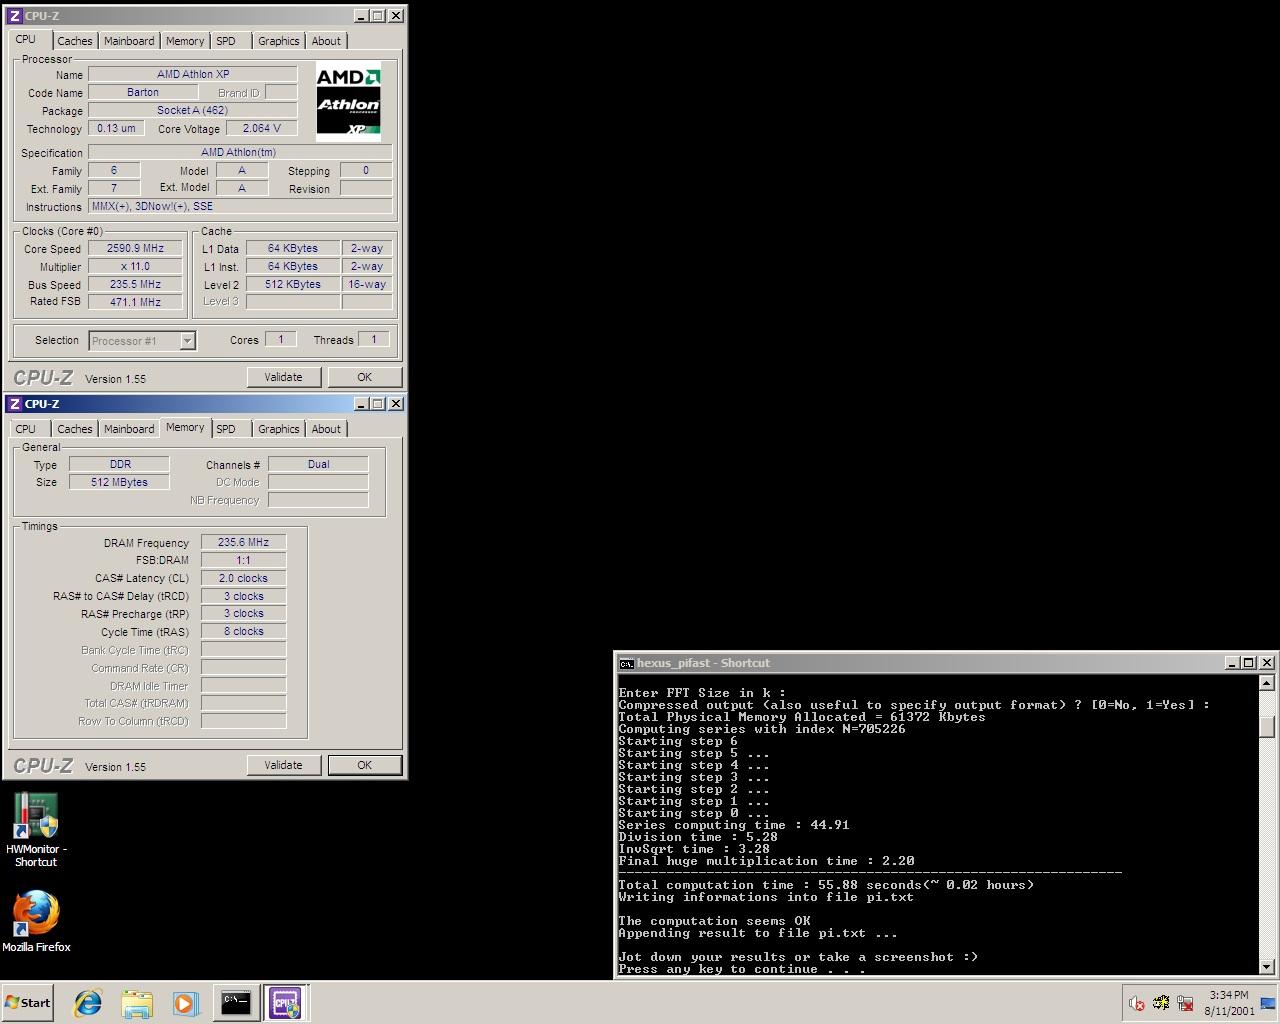Launch Internet Explorer from the taskbar
The image size is (1280, 1024).
coord(88,1003)
